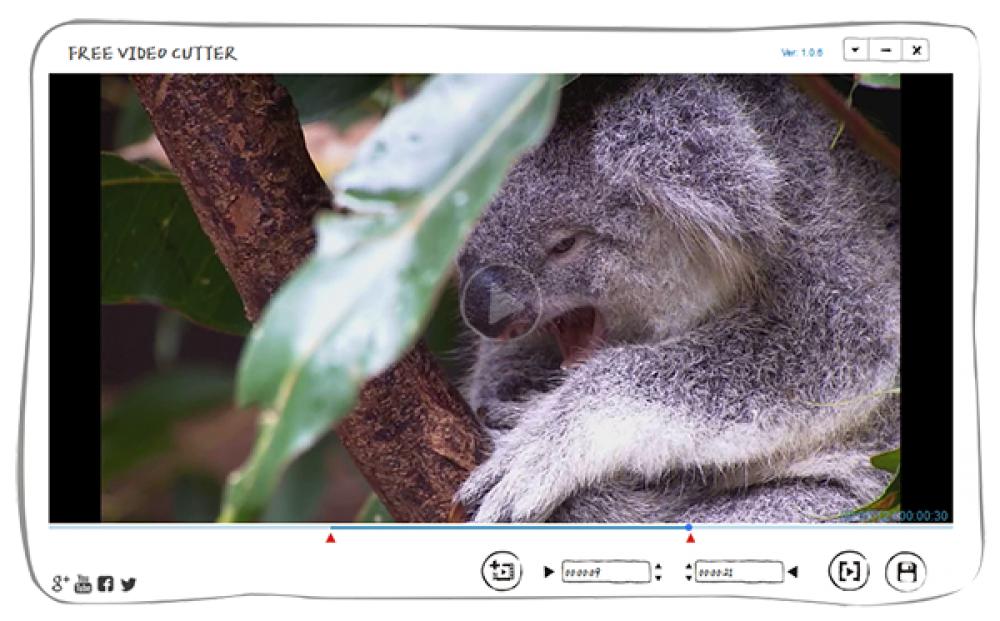Viewport: 1000px width, 621px height.
Task: Click the playhead dot on the seek bar
Action: coord(688,525)
